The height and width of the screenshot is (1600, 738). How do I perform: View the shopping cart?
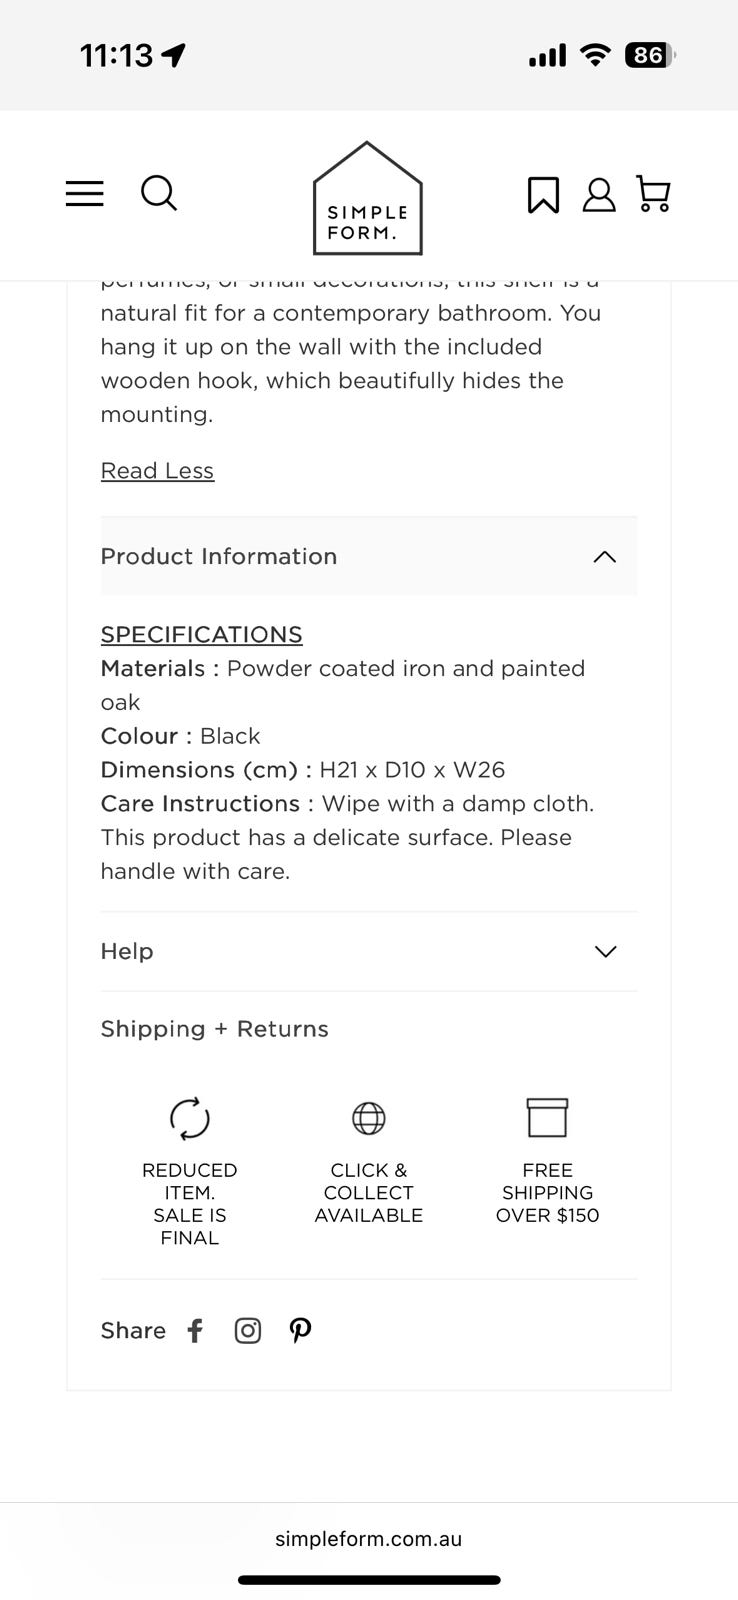point(654,194)
